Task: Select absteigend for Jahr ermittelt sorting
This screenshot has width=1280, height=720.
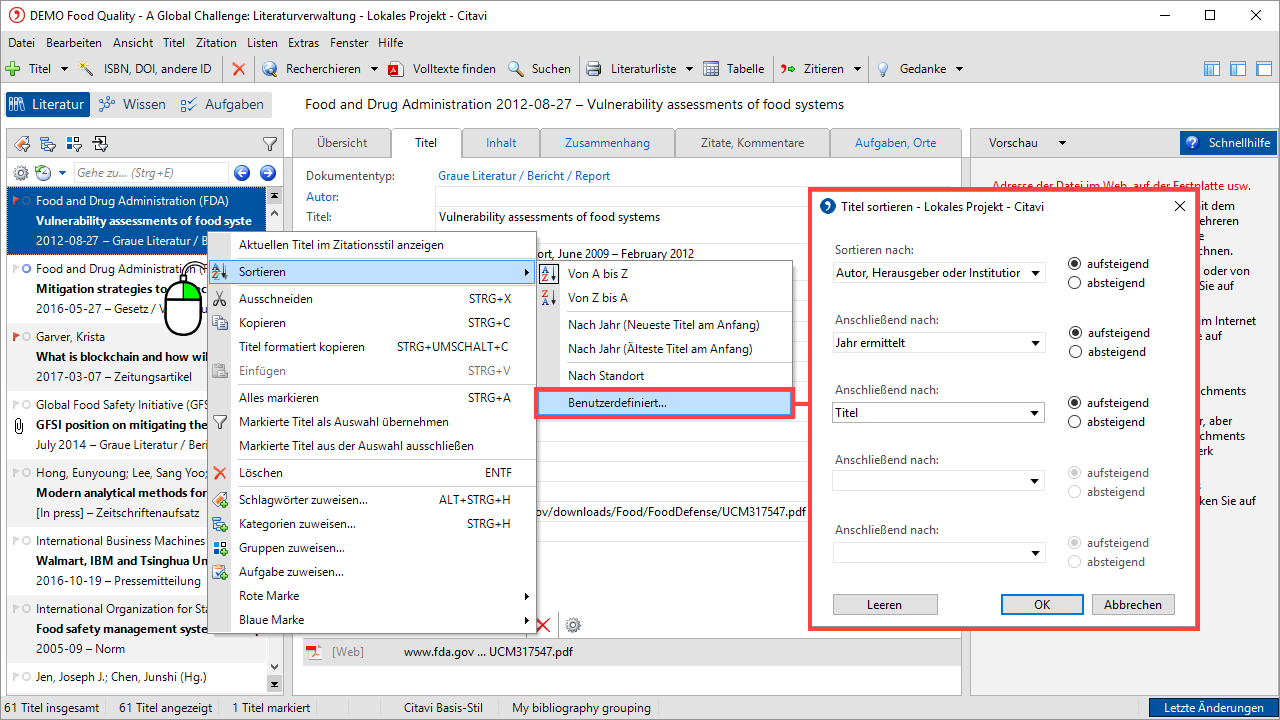Action: click(1075, 352)
